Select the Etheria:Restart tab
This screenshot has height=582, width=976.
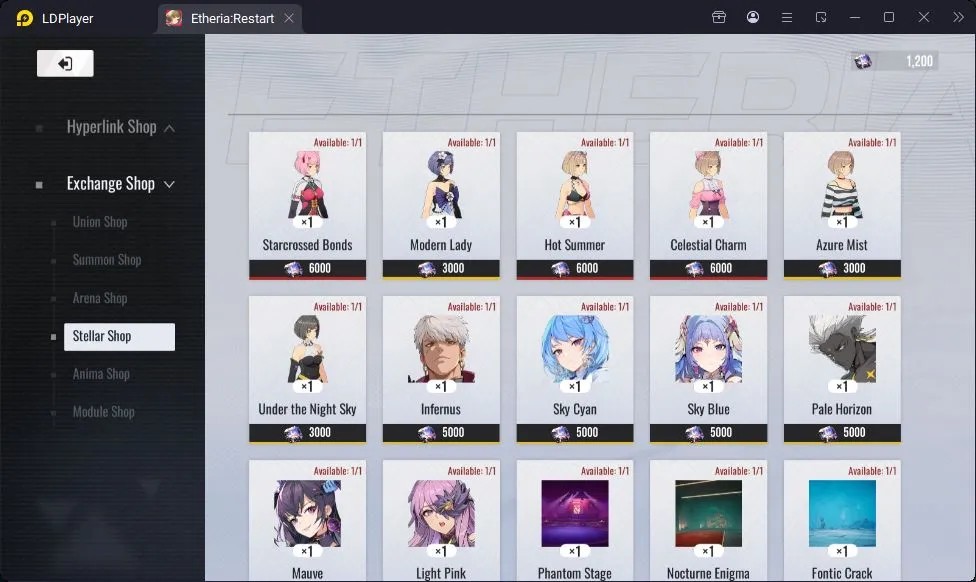click(x=230, y=18)
